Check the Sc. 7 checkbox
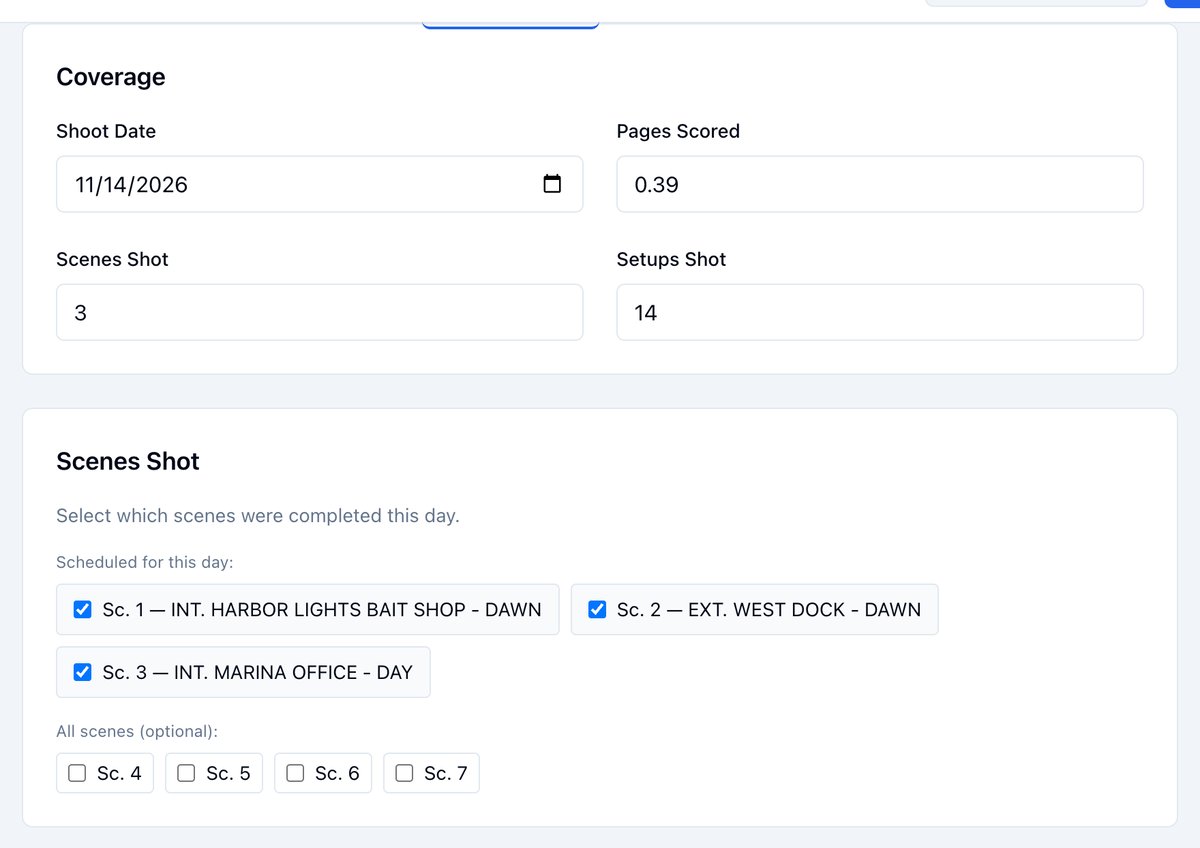The image size is (1200, 848). 404,773
